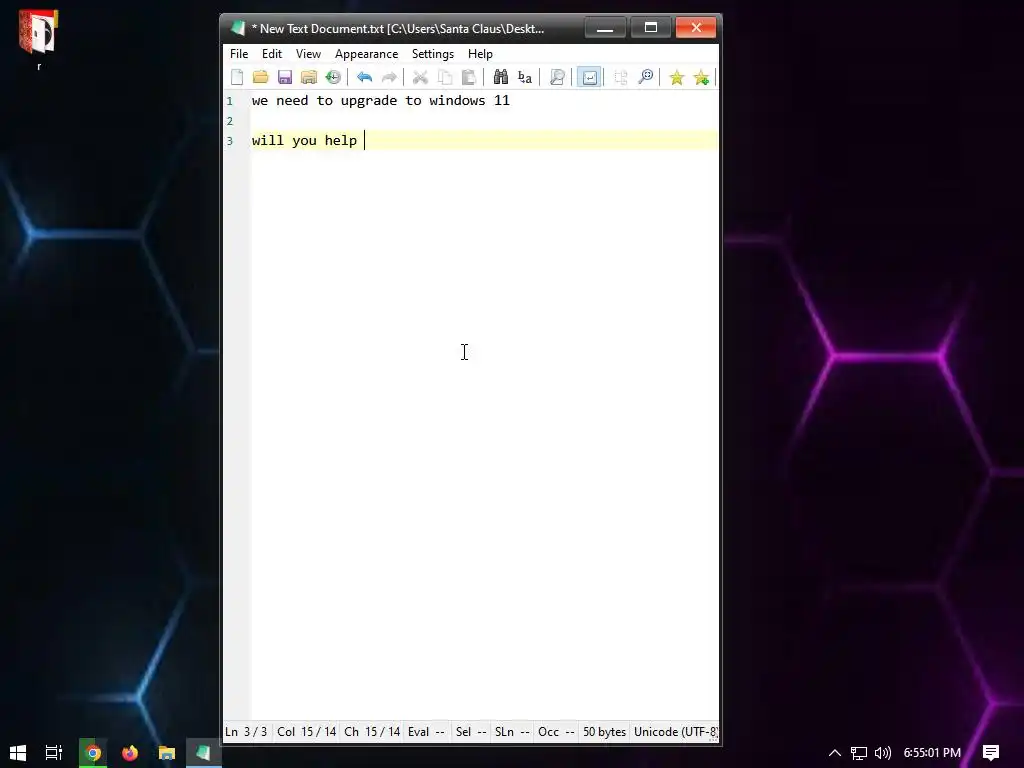This screenshot has width=1024, height=768.
Task: Open the View menu
Action: (308, 54)
